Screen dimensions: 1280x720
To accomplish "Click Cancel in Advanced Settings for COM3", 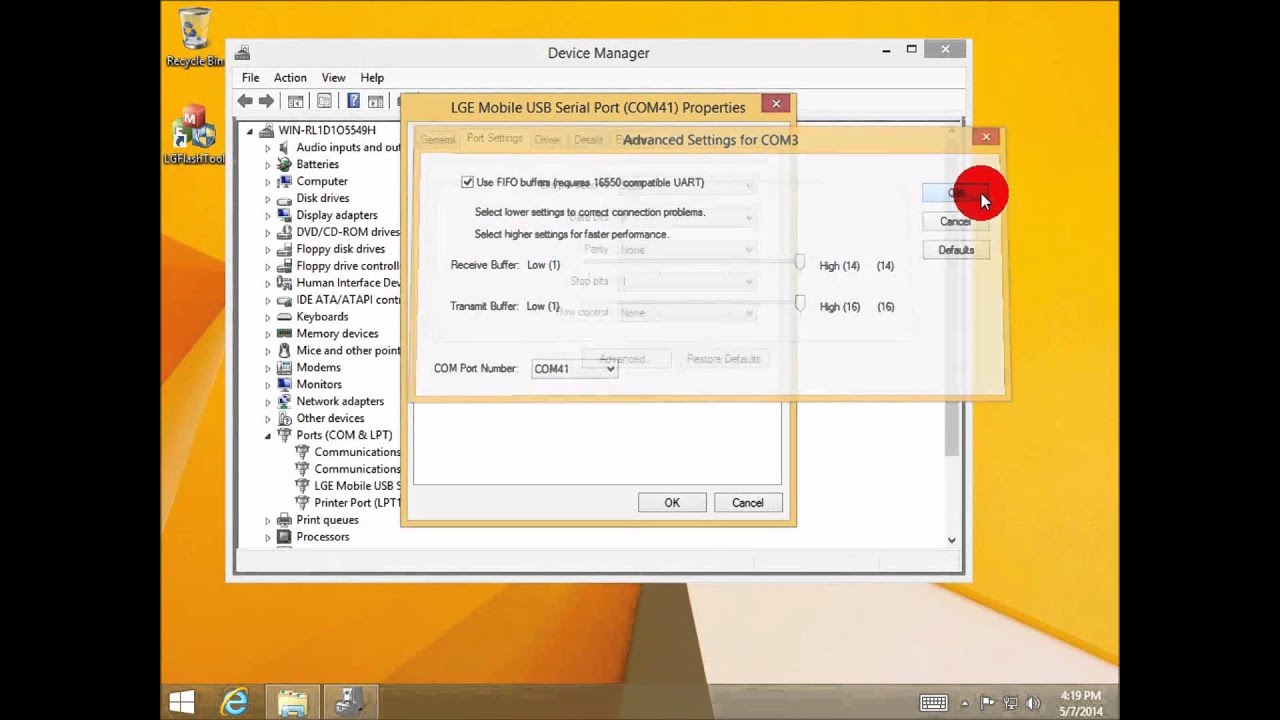I will click(x=955, y=222).
